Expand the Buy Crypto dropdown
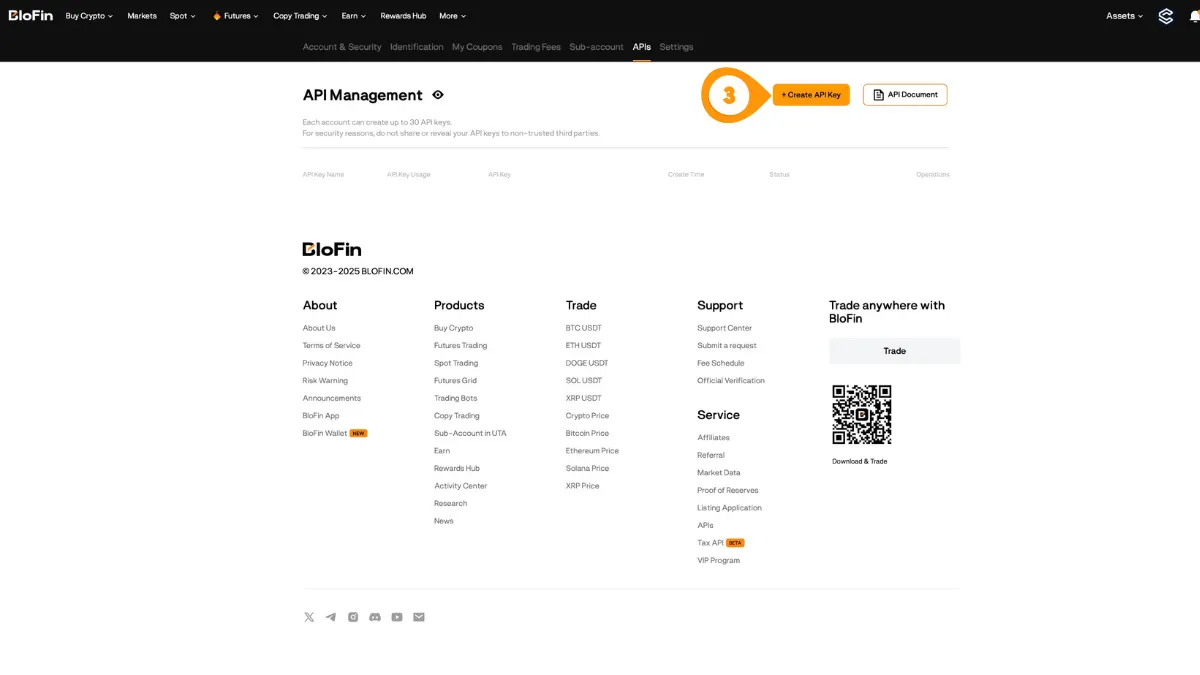This screenshot has width=1200, height=675. pyautogui.click(x=89, y=16)
